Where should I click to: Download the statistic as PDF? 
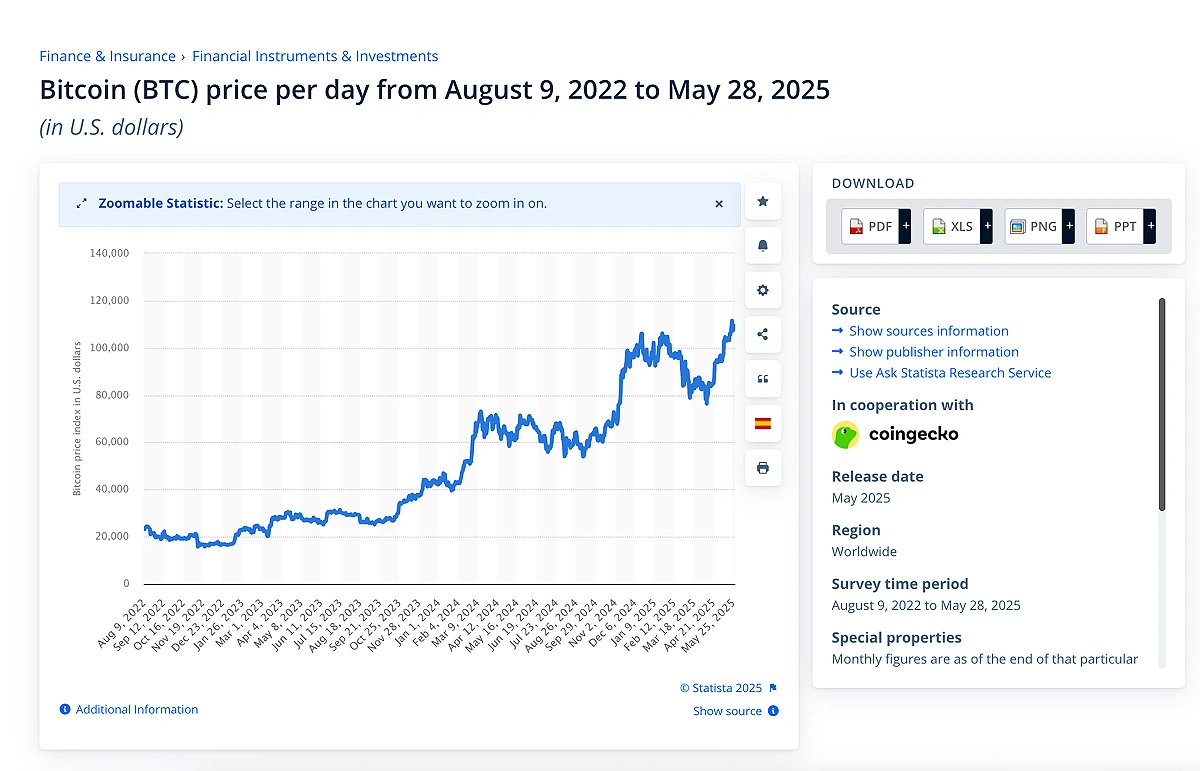click(869, 226)
